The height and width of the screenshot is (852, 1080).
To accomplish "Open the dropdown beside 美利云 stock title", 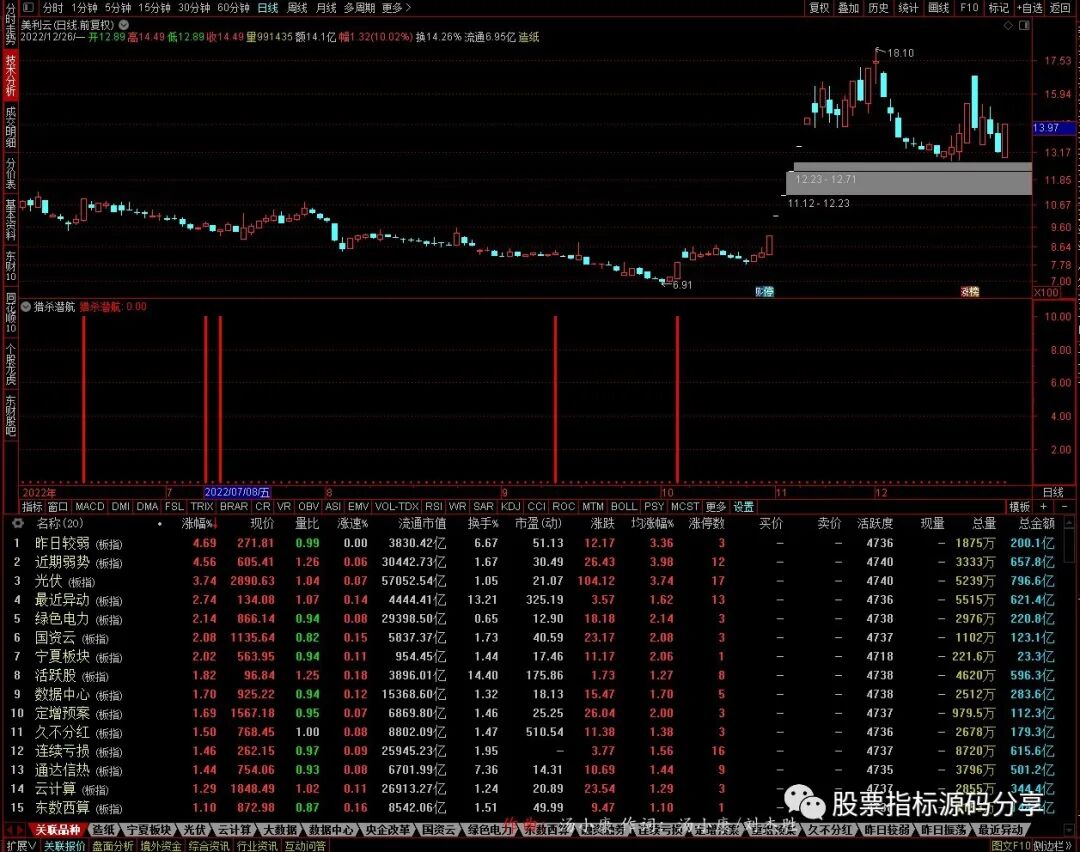I will click(x=124, y=24).
